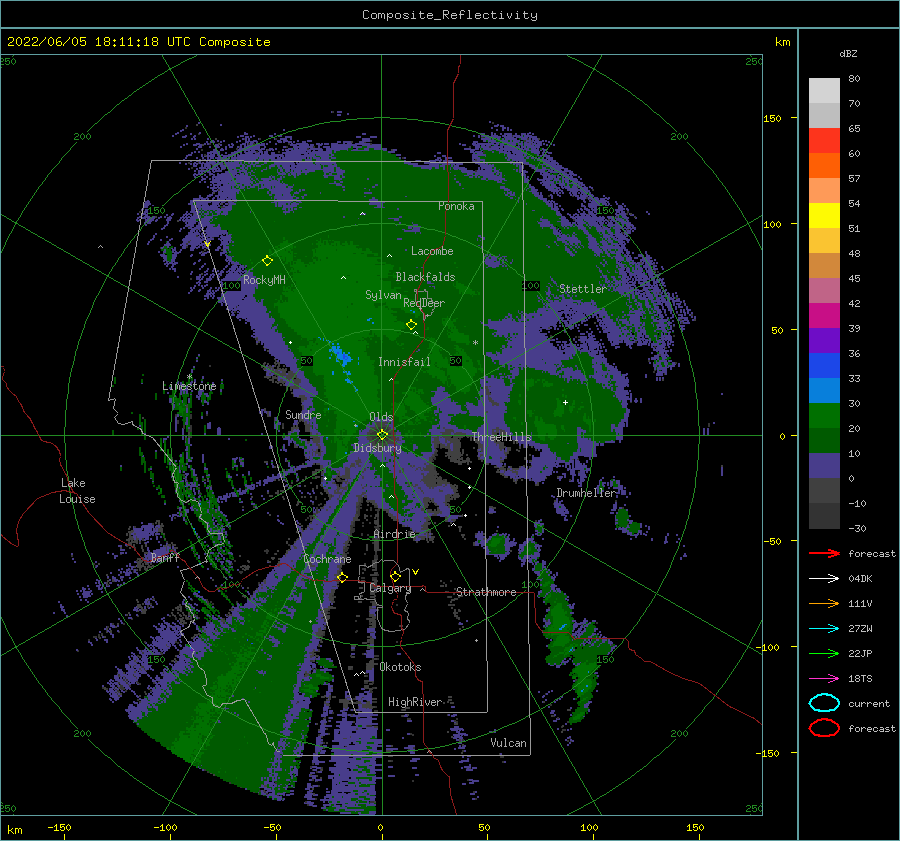
Task: Click the red swatch in dBZ scale
Action: 824,141
